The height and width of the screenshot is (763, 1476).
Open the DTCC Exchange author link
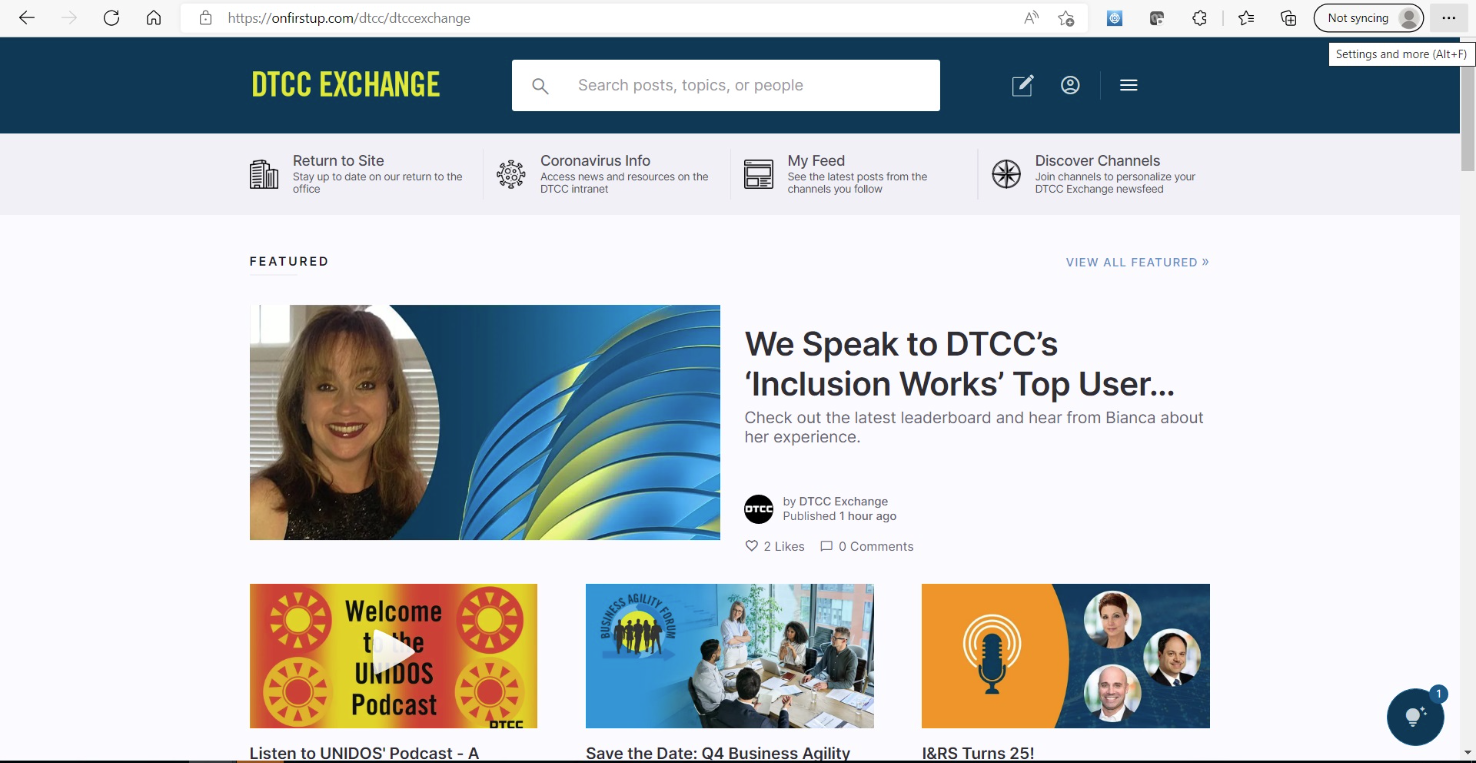tap(843, 501)
